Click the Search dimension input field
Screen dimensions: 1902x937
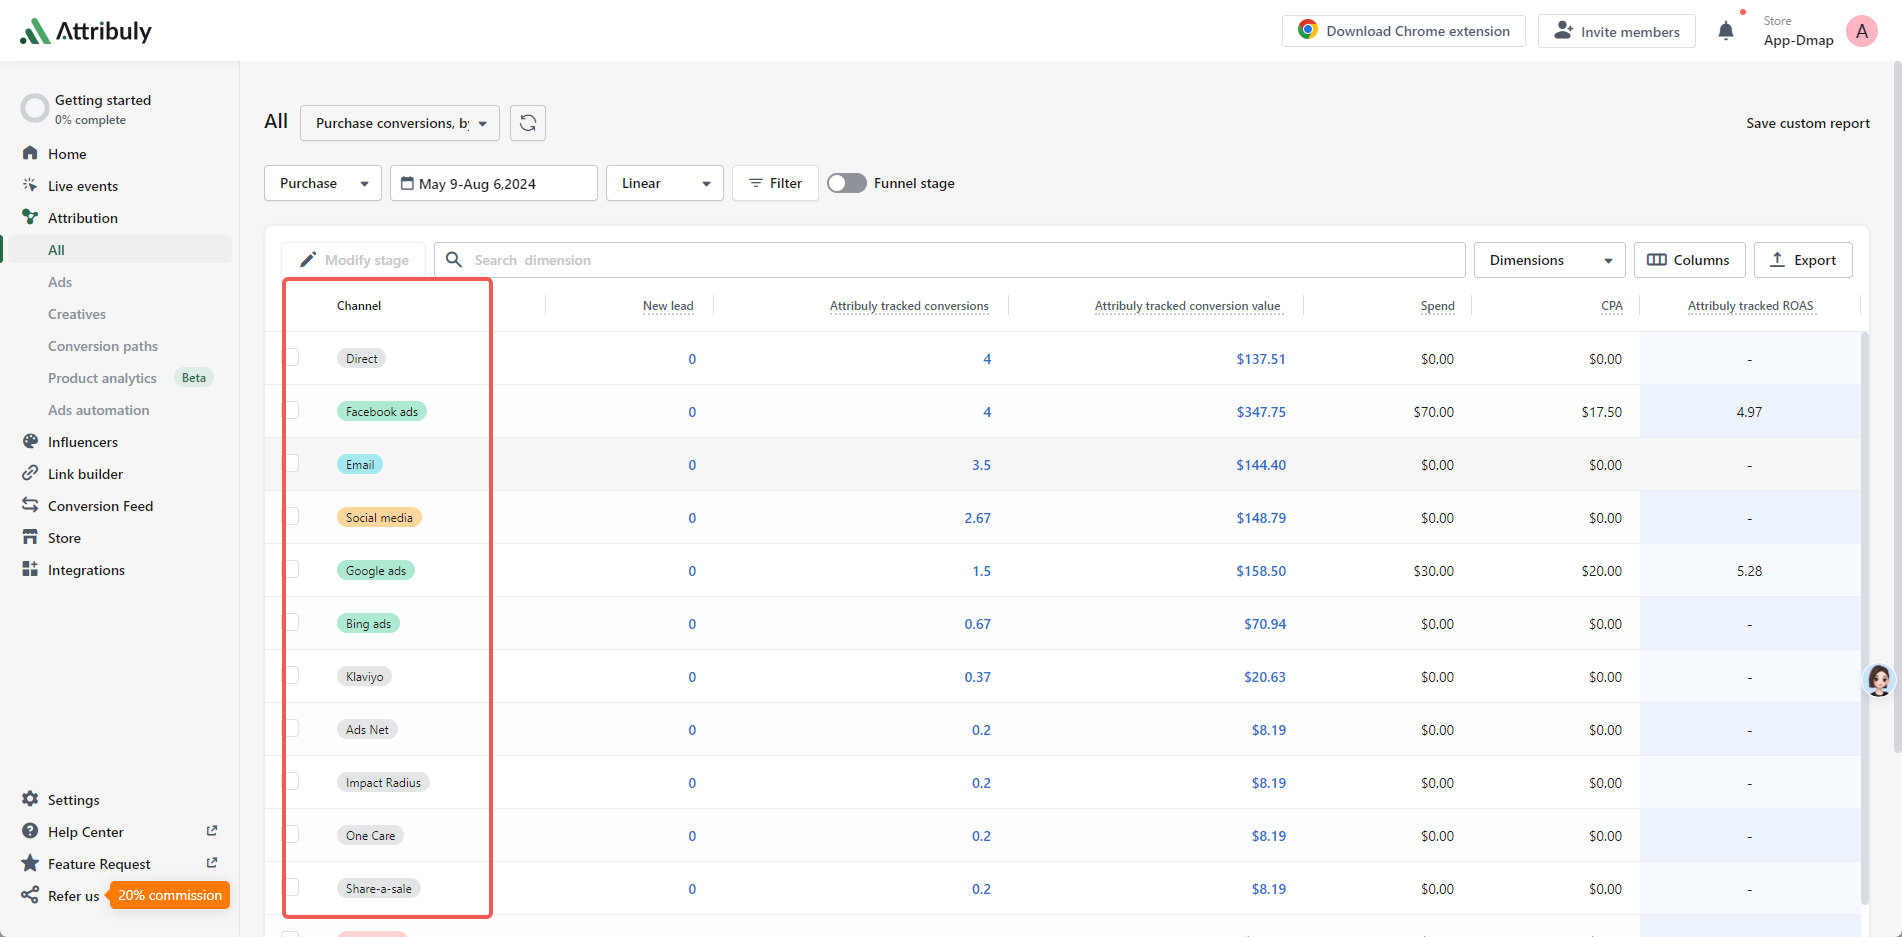tap(950, 260)
